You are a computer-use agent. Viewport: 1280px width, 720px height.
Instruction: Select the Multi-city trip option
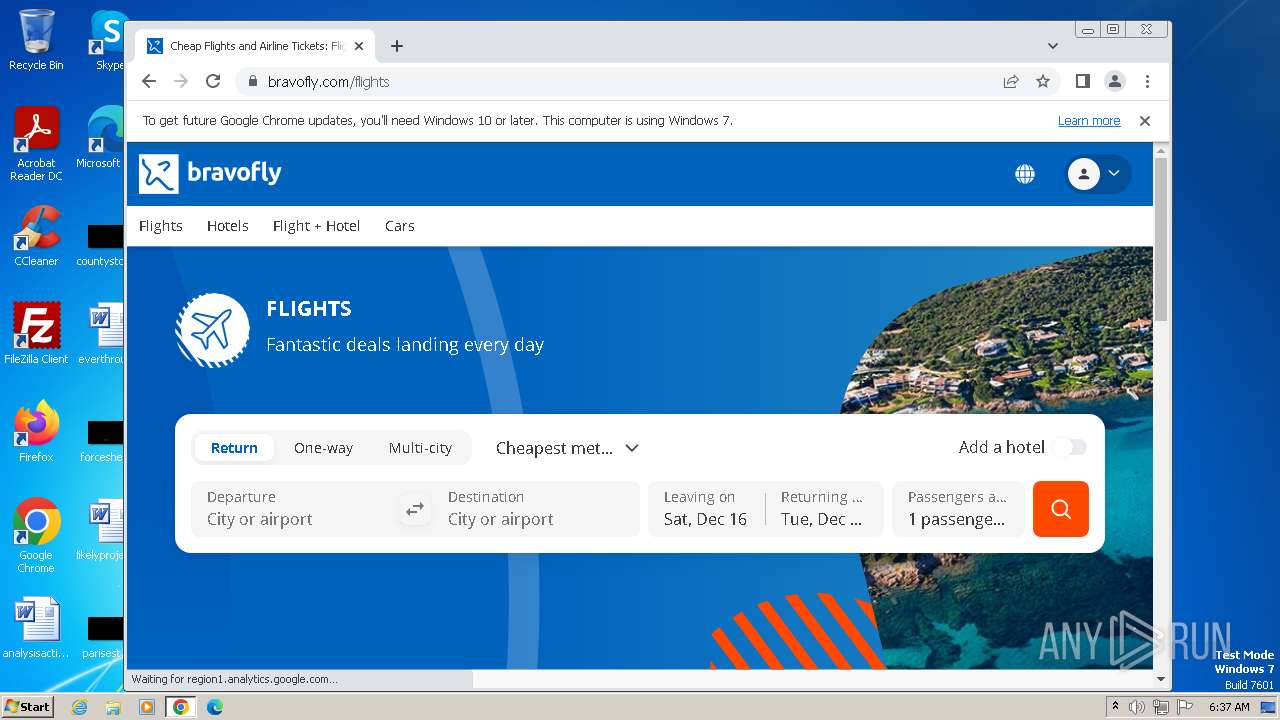[x=420, y=448]
